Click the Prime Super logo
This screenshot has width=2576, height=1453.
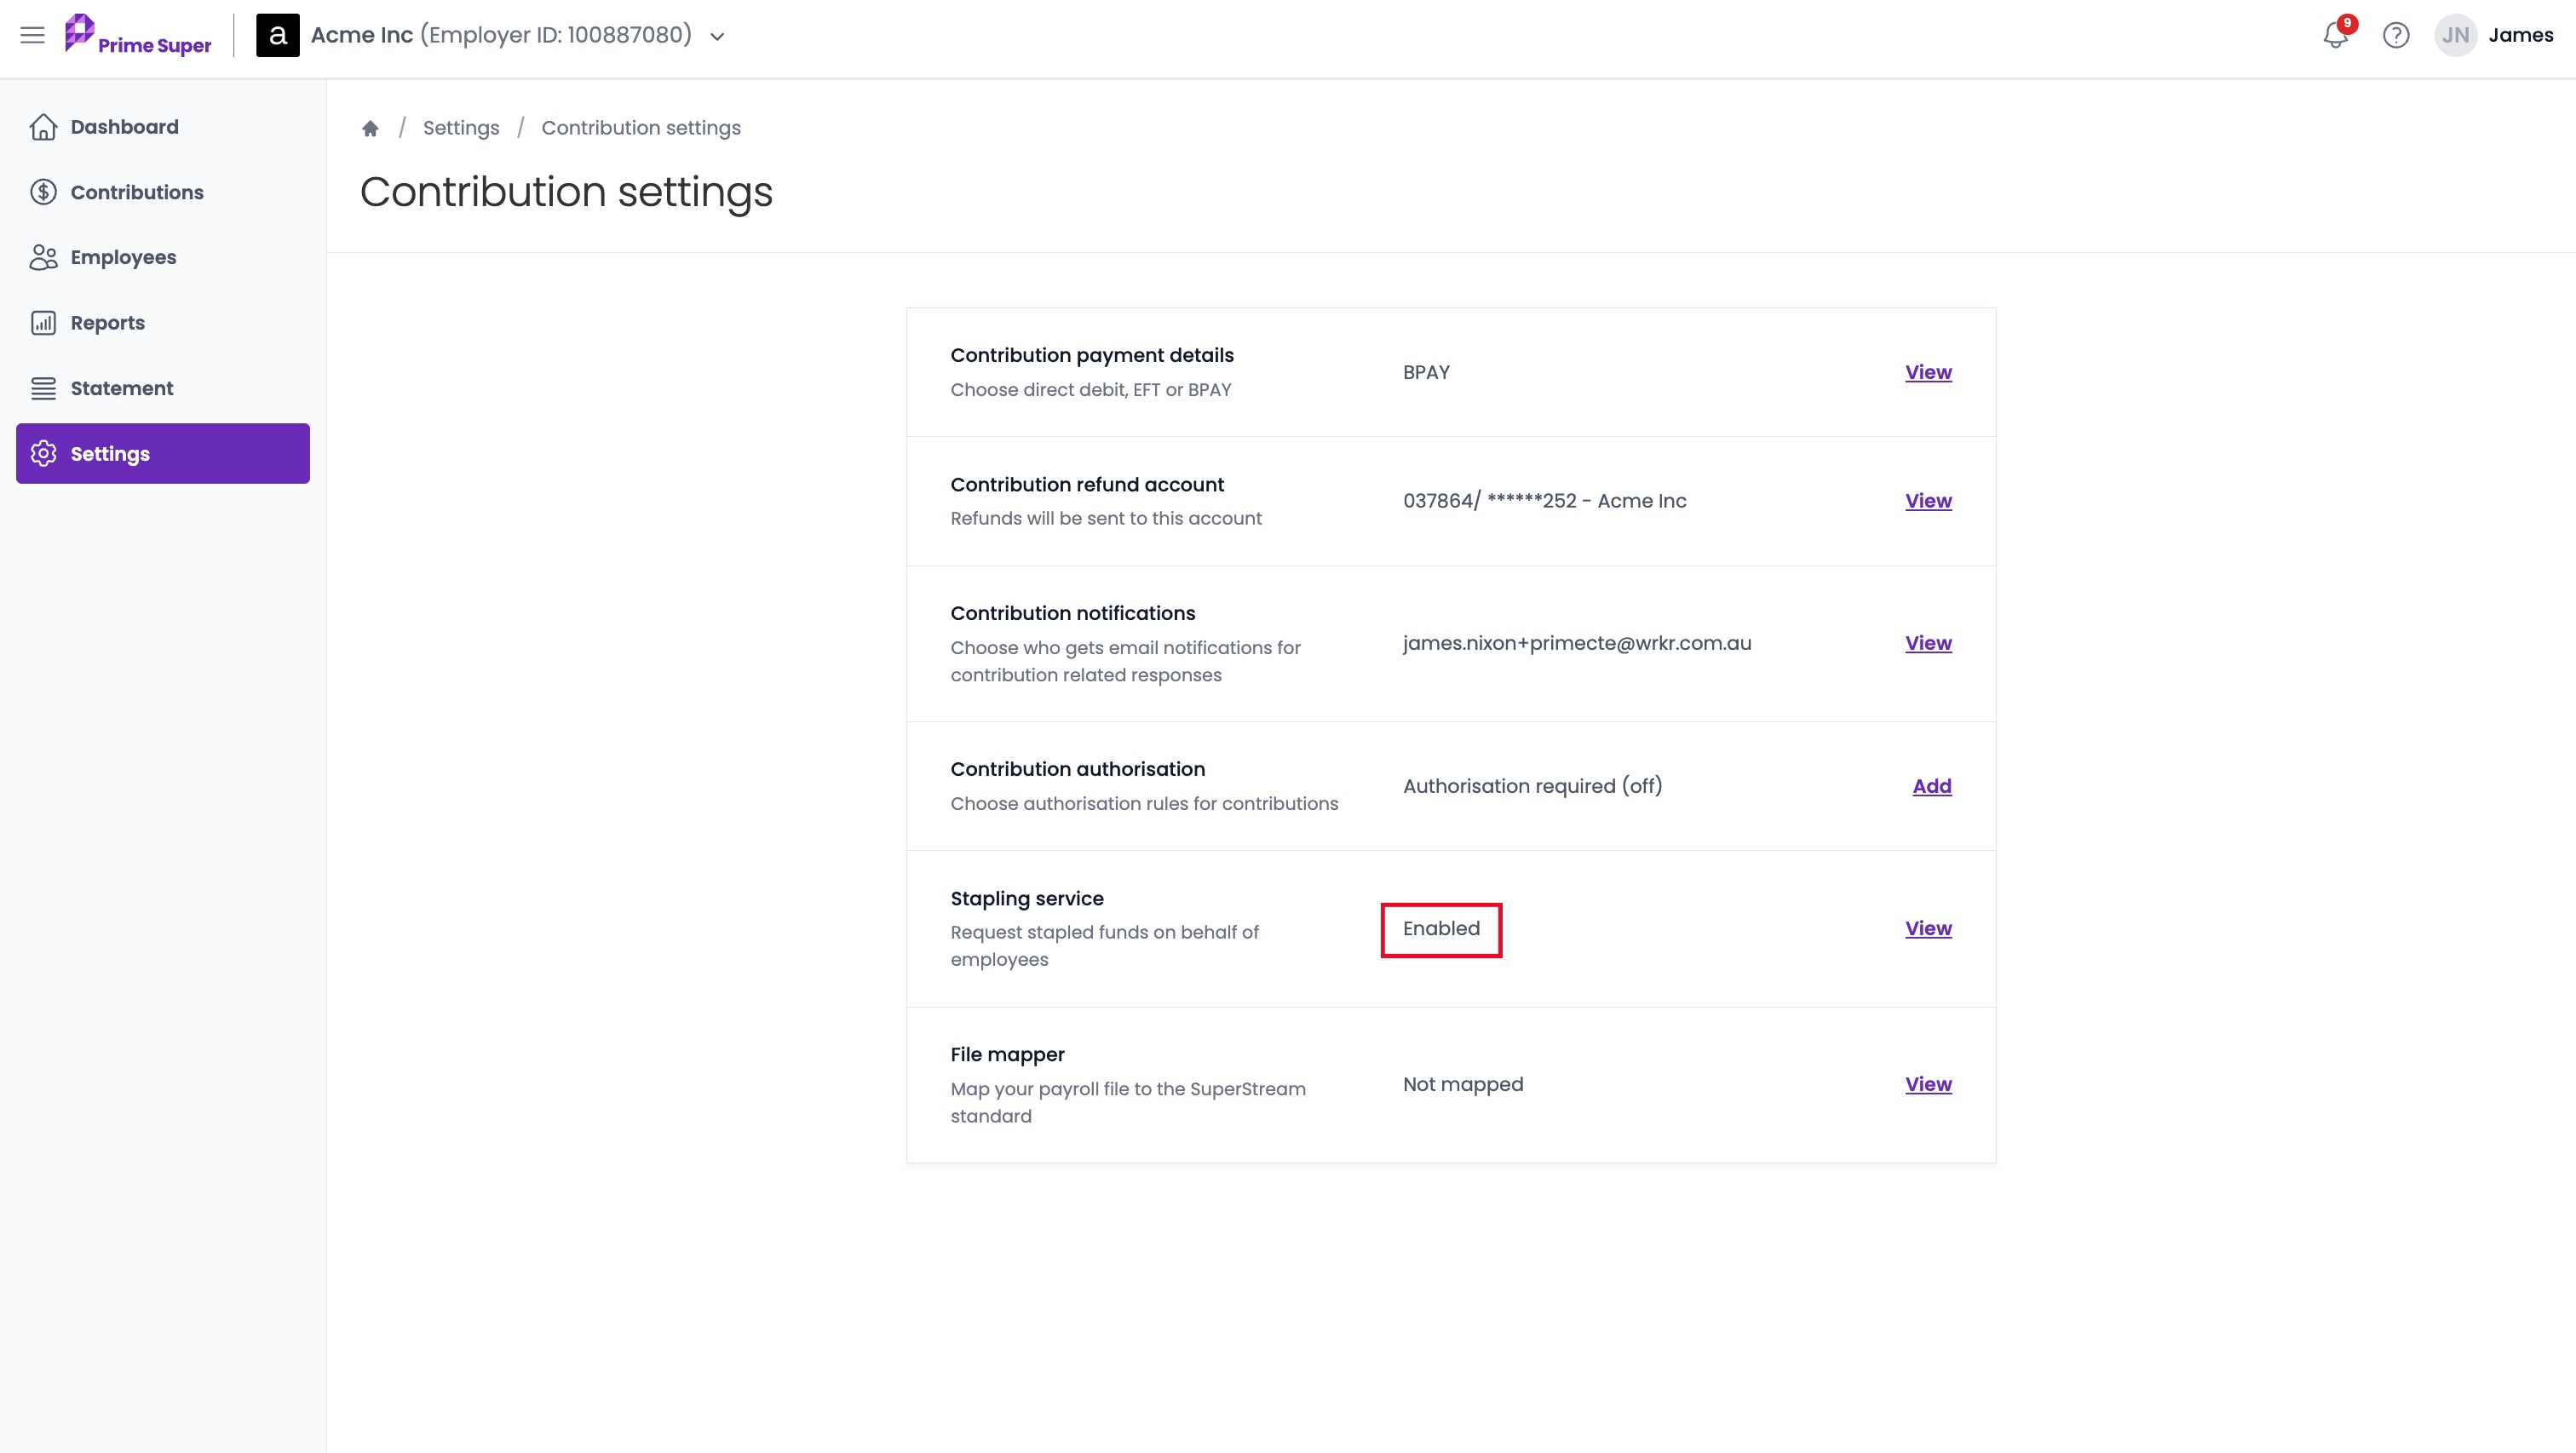coord(138,35)
